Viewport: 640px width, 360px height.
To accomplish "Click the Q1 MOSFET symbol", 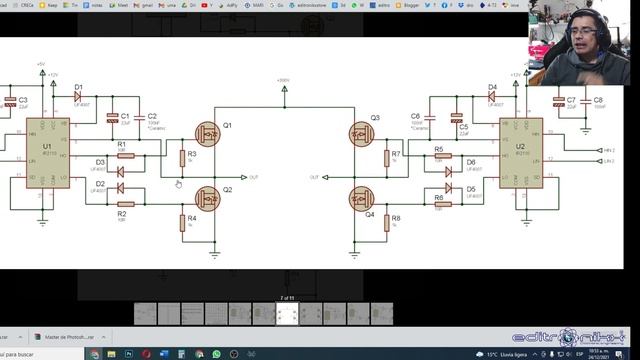I will click(208, 134).
